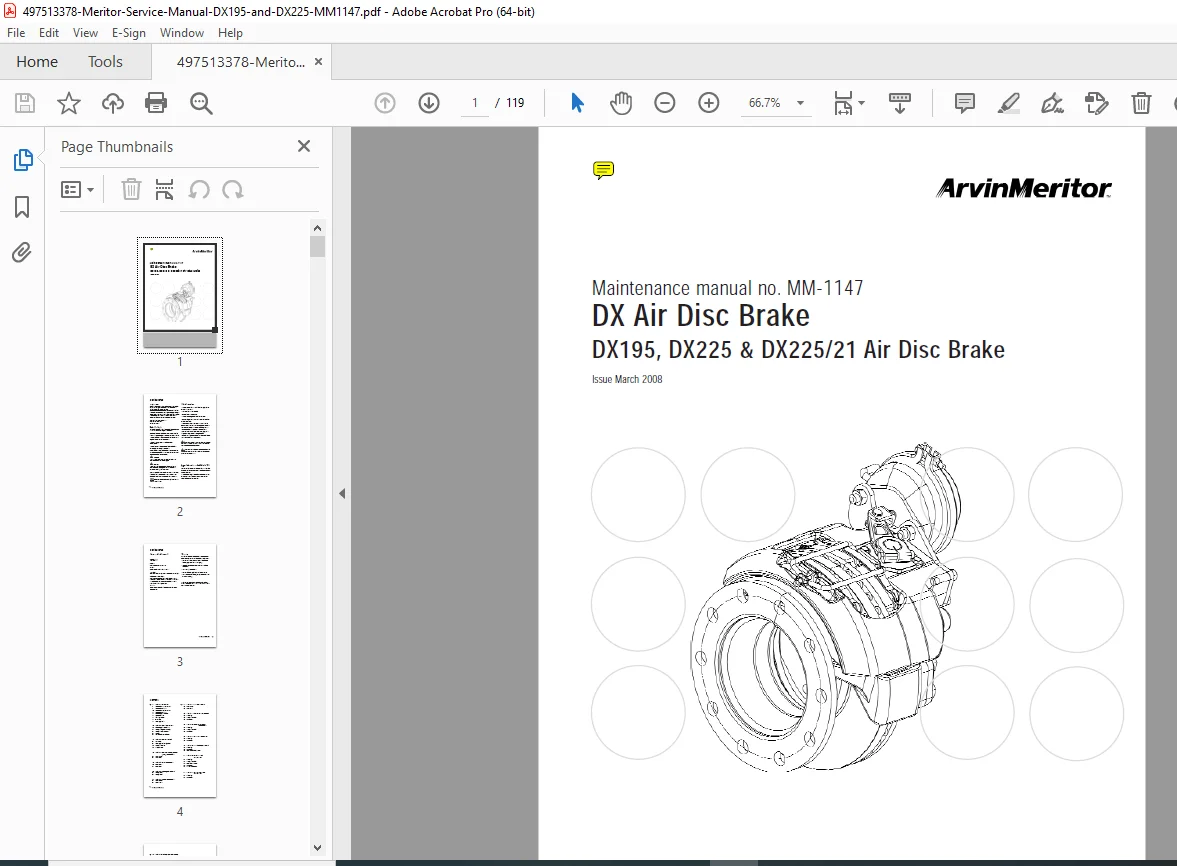This screenshot has width=1177, height=866.
Task: Print the document with printer icon
Action: tap(156, 103)
